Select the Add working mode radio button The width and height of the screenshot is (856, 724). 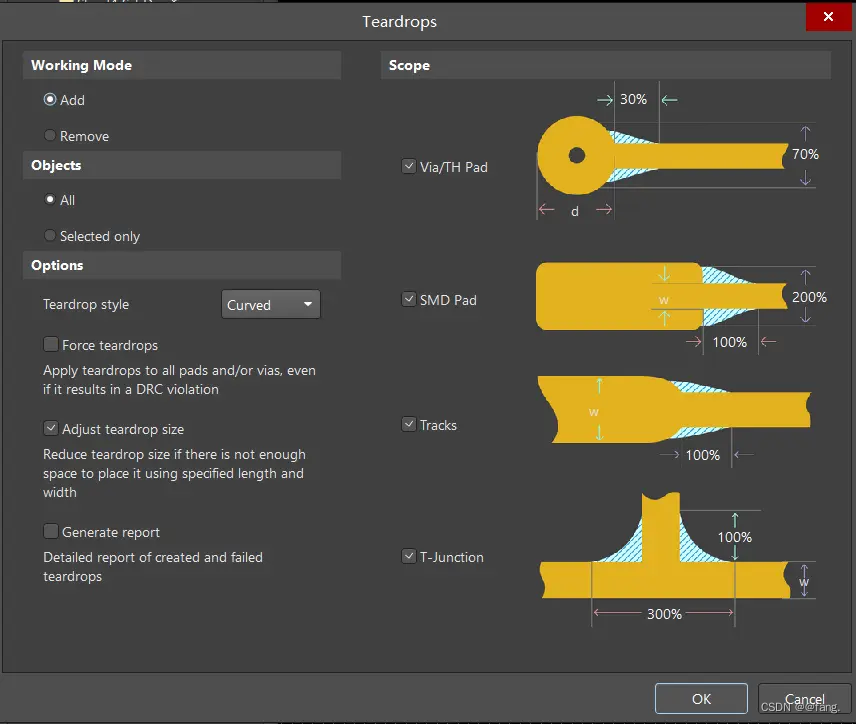[50, 100]
